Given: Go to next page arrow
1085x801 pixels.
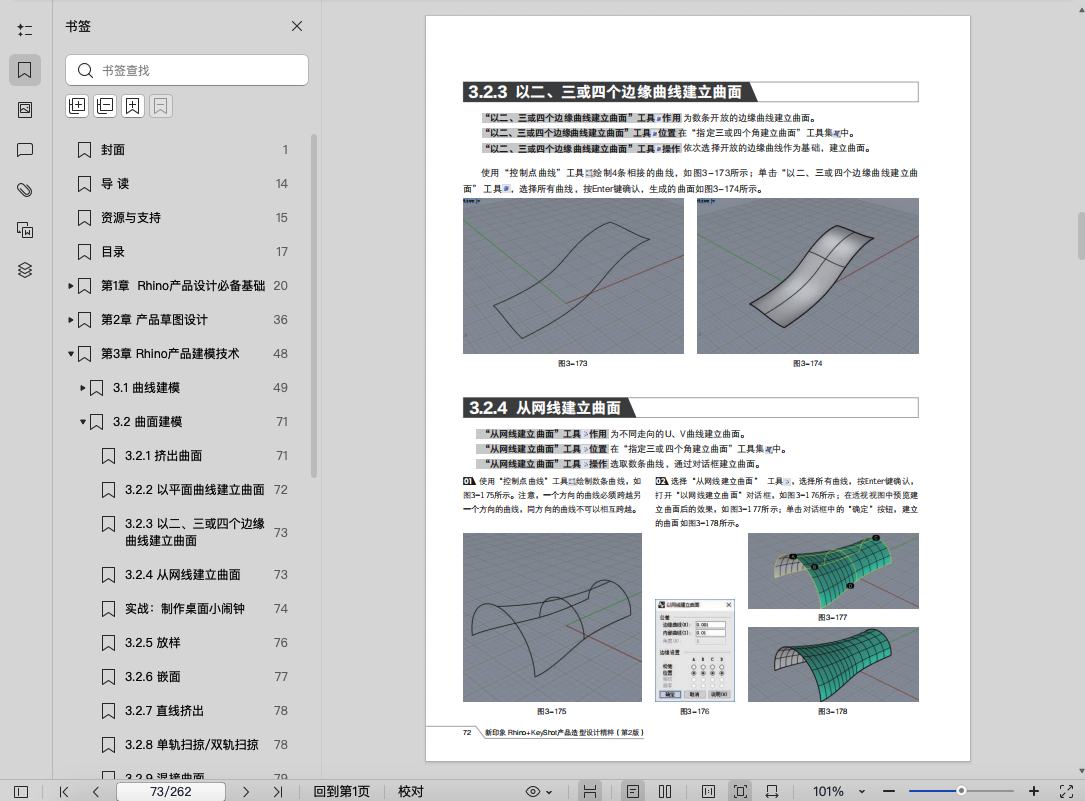Looking at the screenshot, I should tap(246, 791).
